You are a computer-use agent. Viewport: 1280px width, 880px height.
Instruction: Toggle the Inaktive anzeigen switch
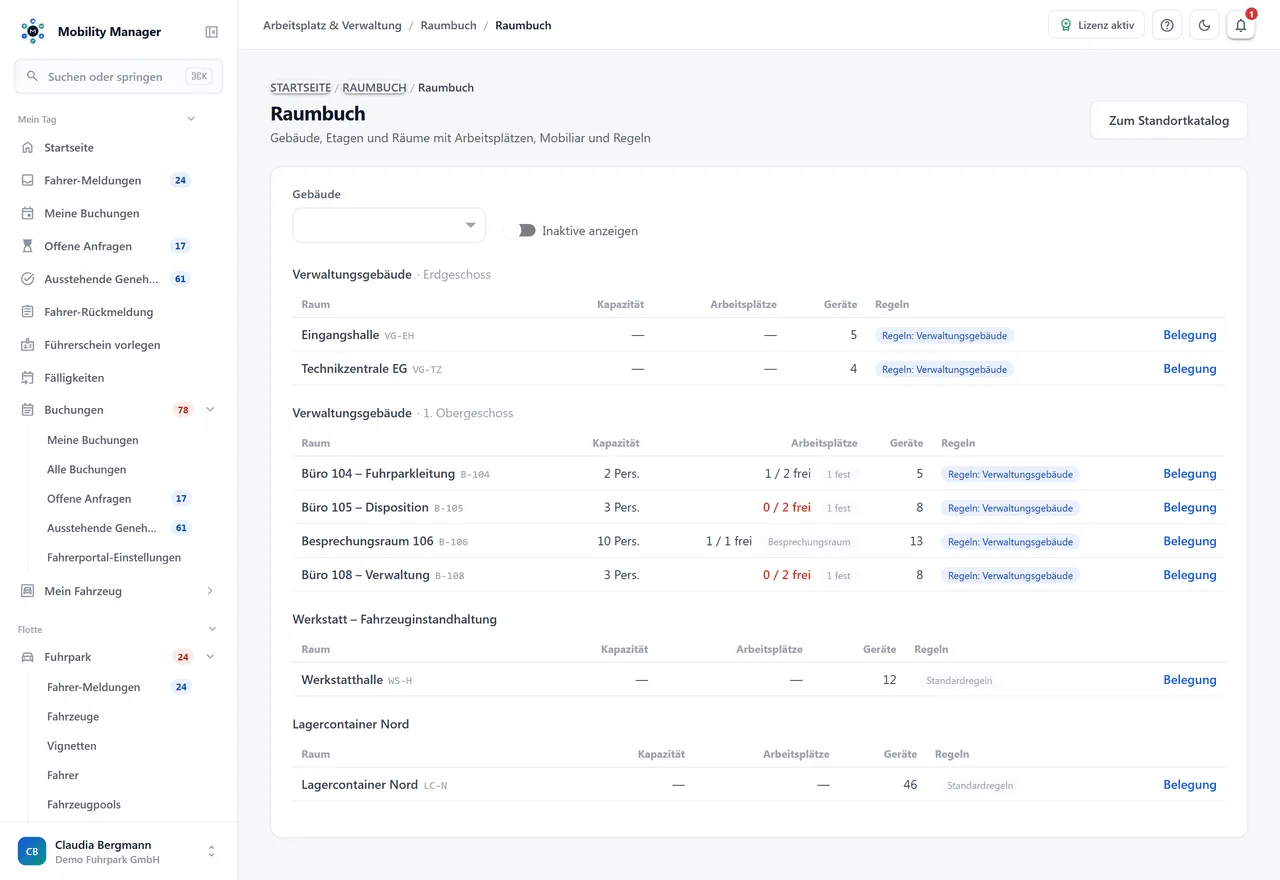pyautogui.click(x=520, y=231)
